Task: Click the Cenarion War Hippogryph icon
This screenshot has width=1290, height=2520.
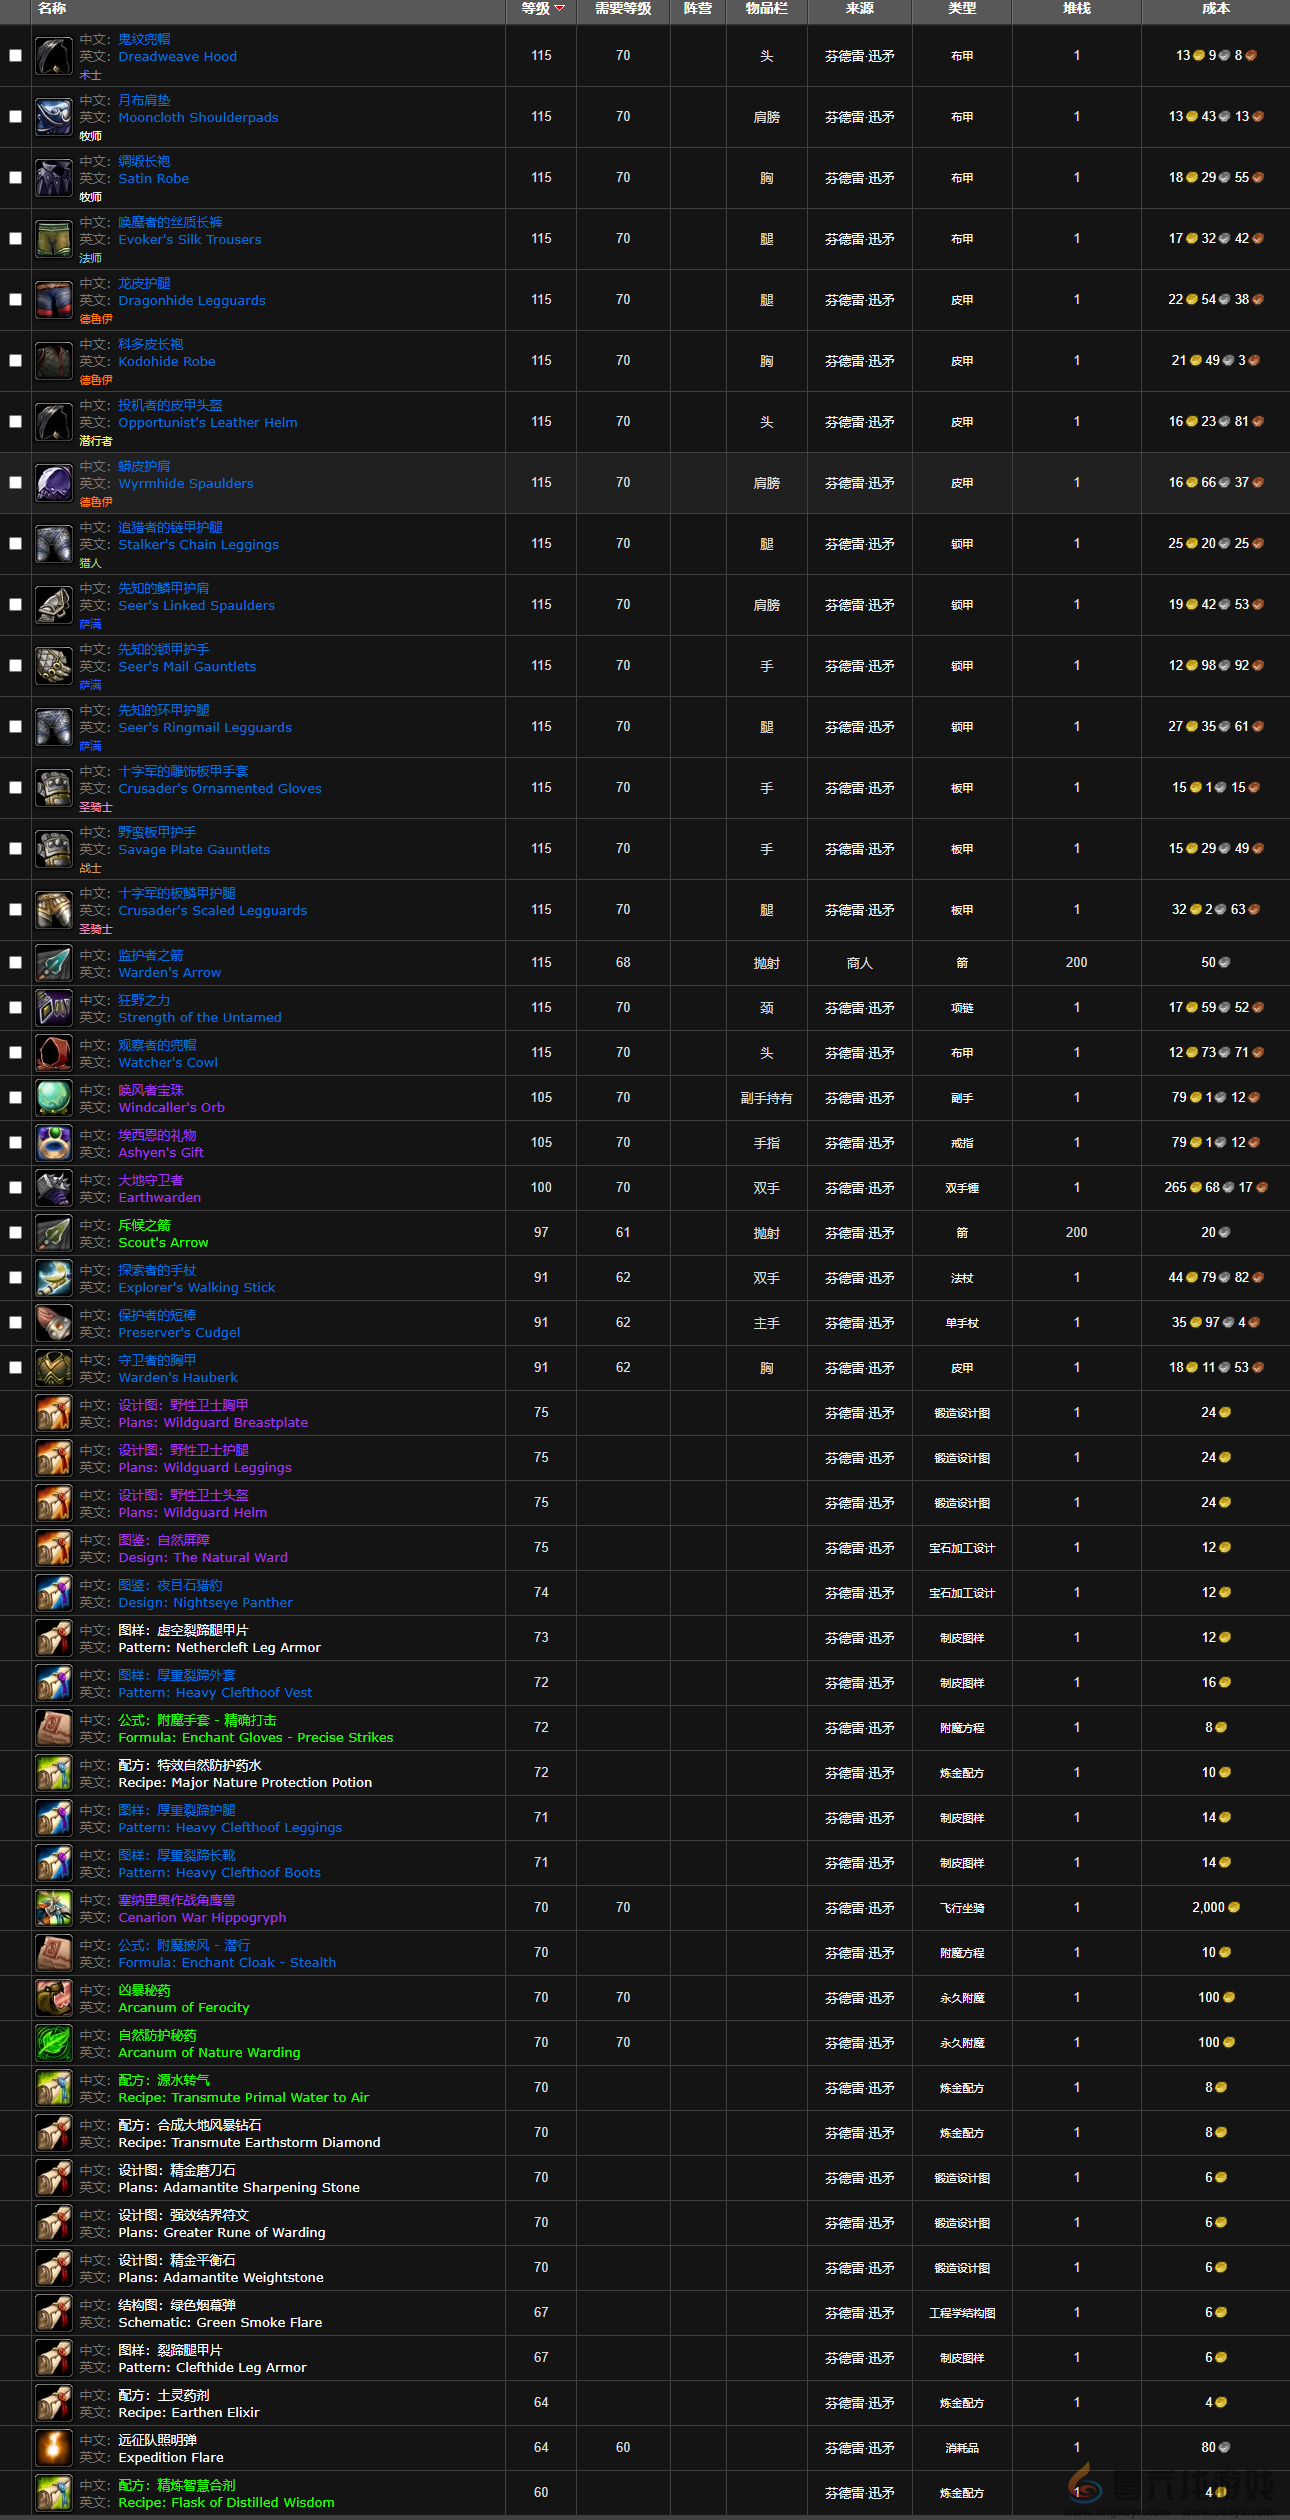Action: pyautogui.click(x=54, y=1908)
